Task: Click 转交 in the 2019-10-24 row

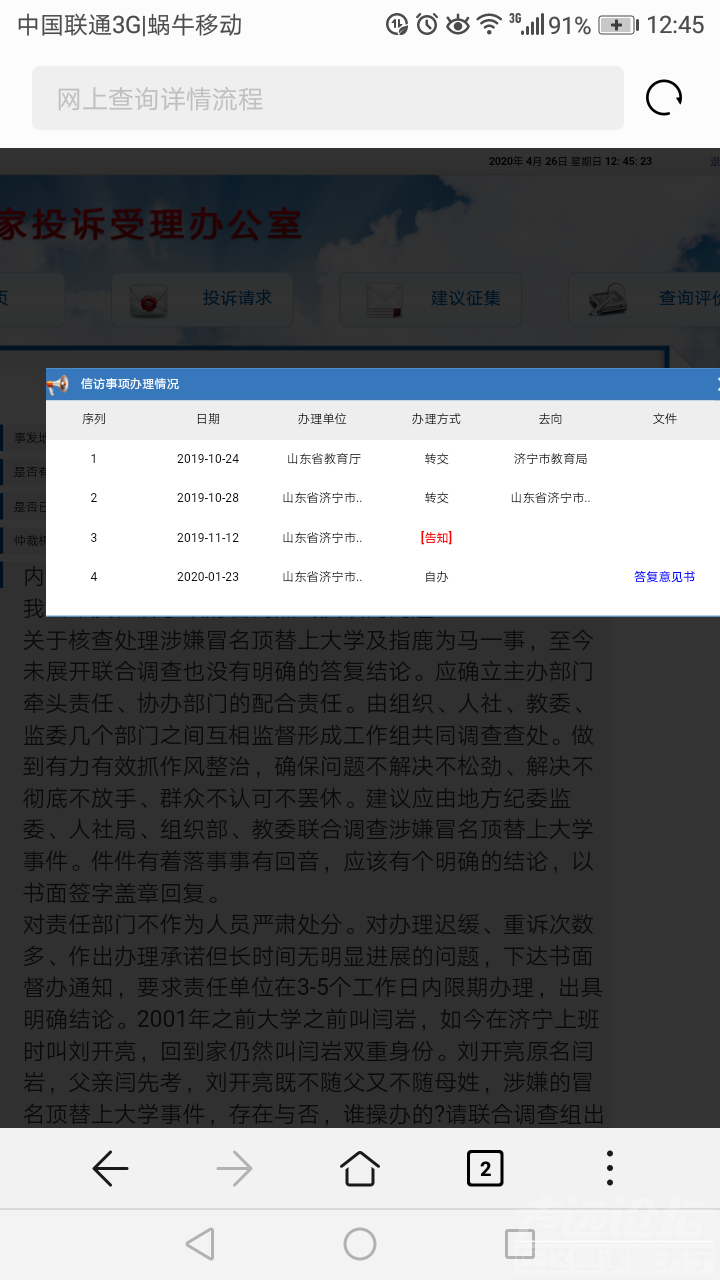Action: coord(436,459)
